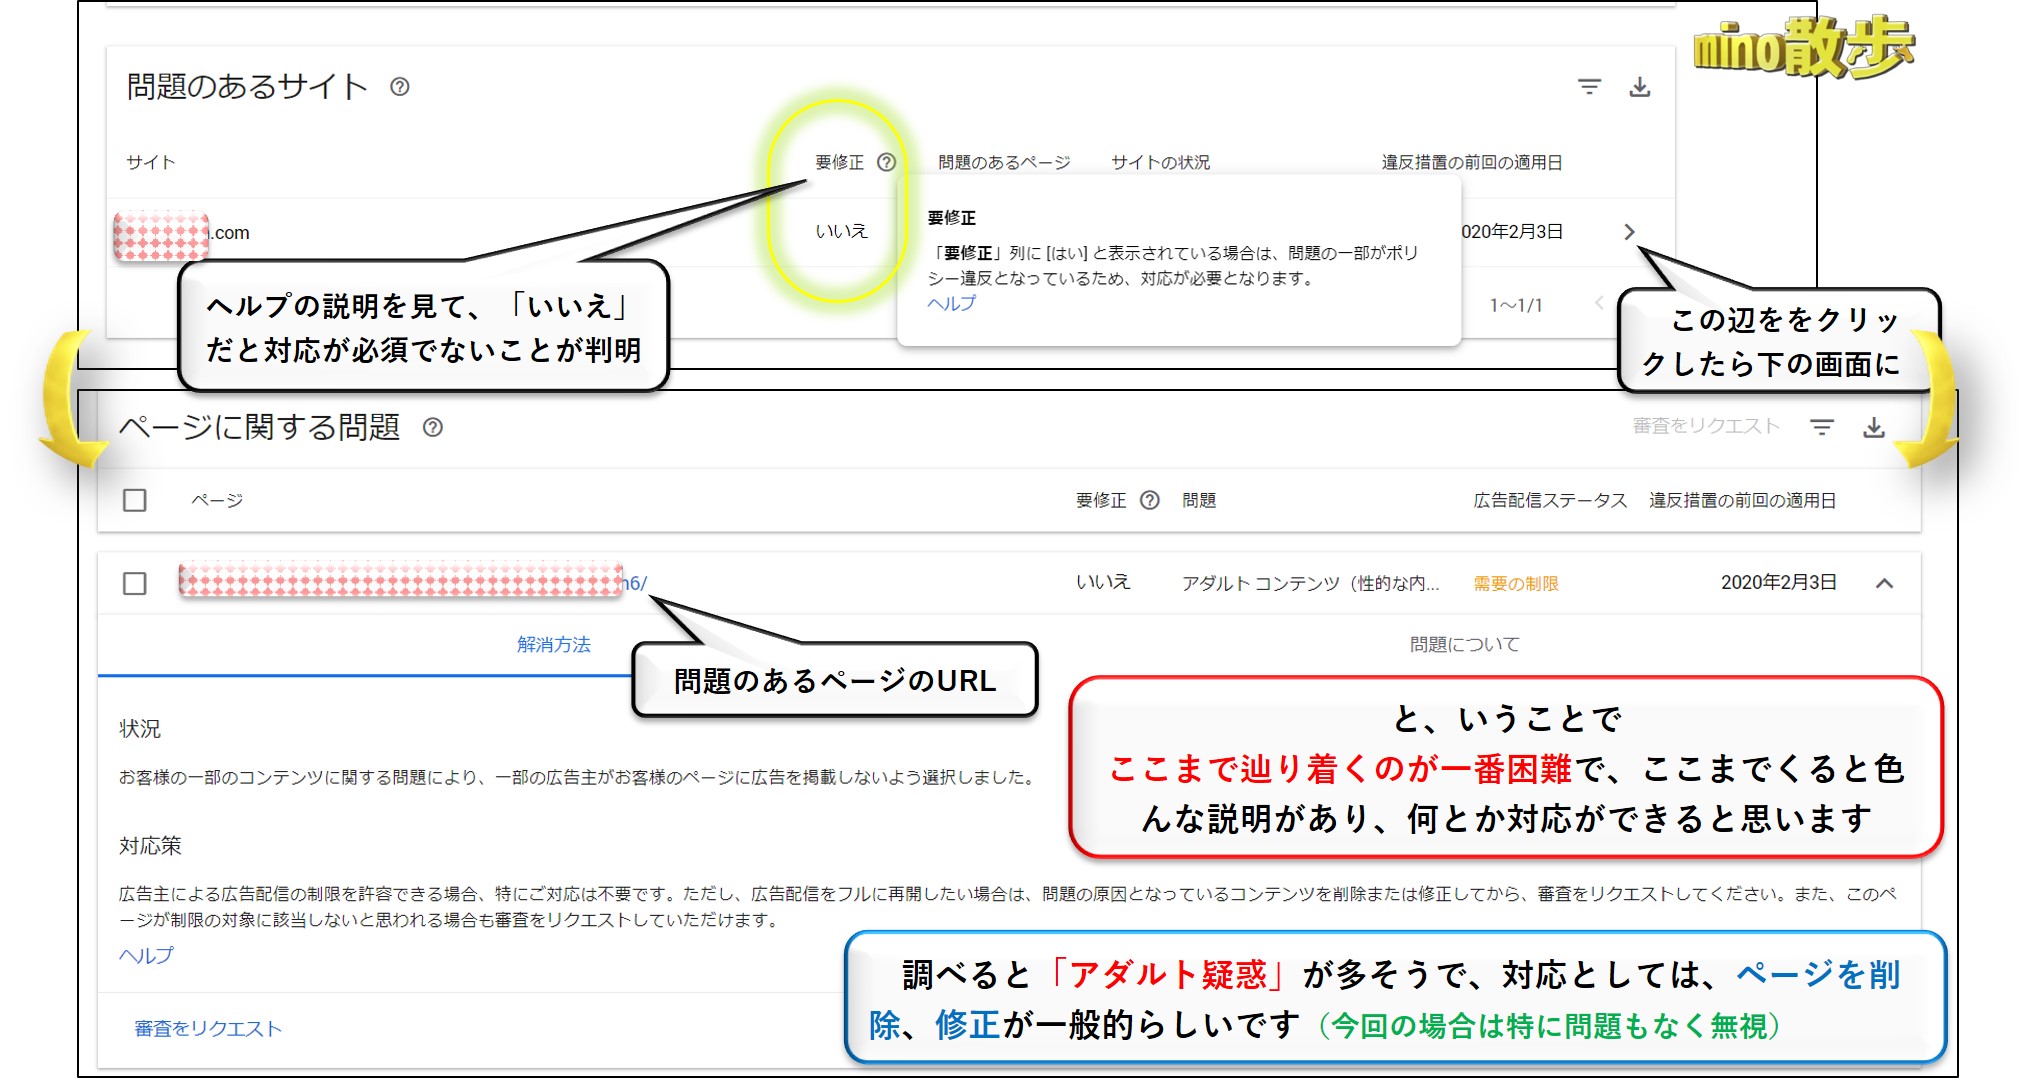
Task: Download the 問題のあるサイト list
Action: click(1640, 87)
